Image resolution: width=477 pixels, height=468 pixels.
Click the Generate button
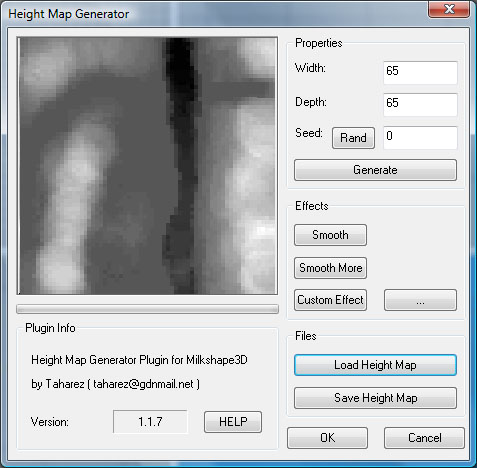coord(375,170)
